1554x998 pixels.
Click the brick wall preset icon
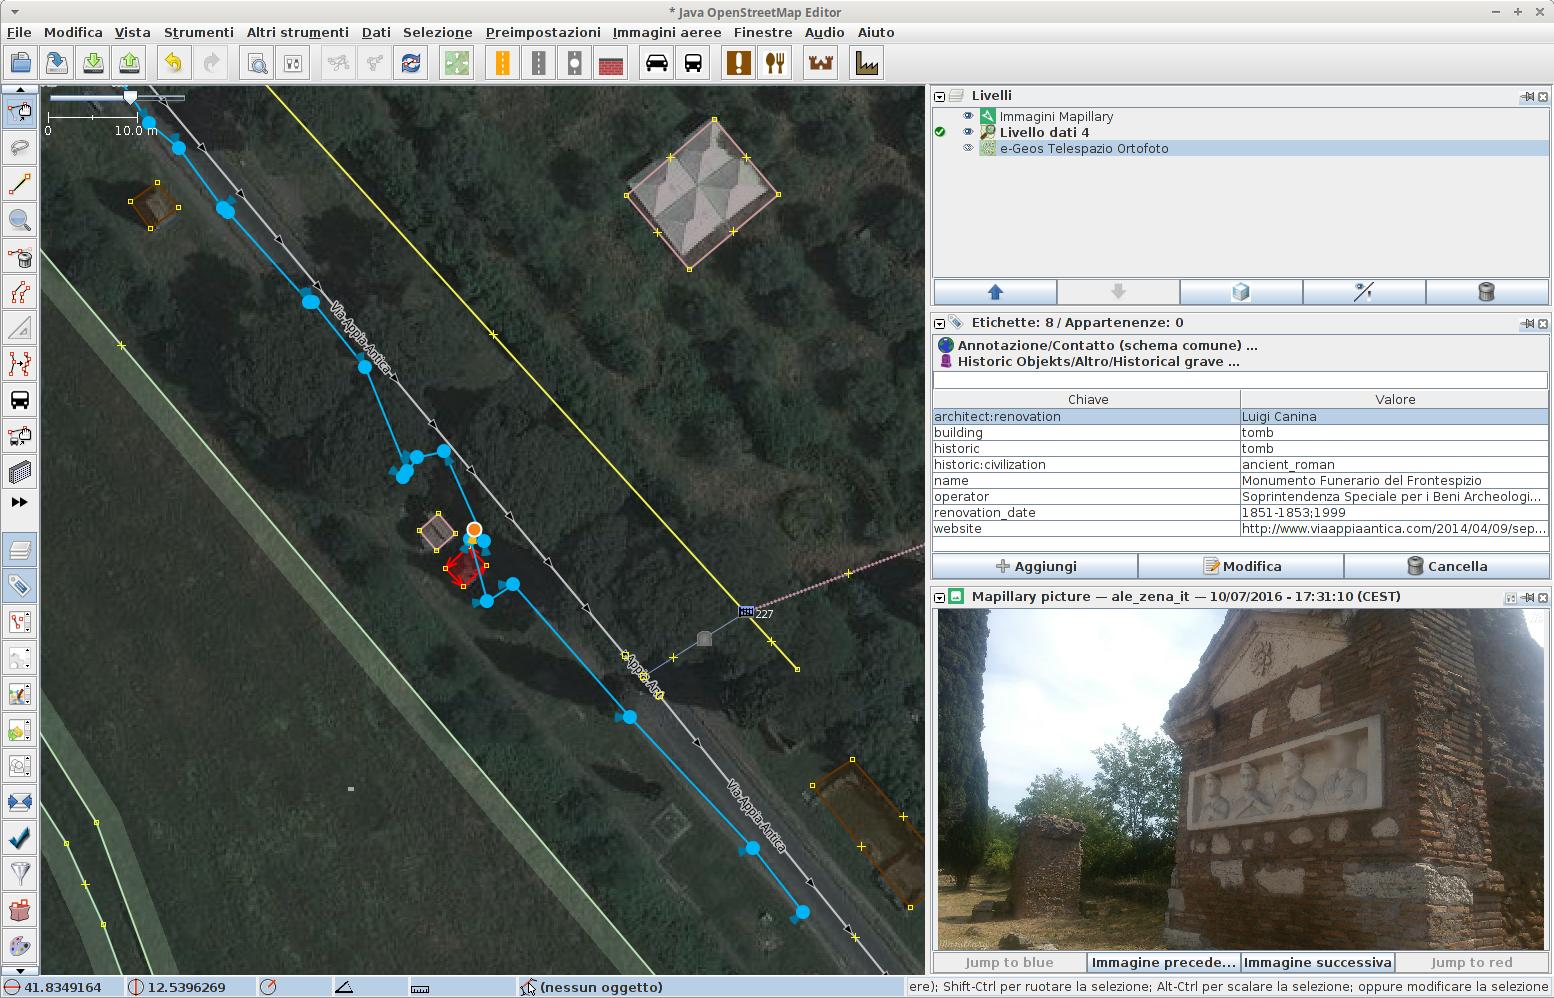(x=610, y=63)
